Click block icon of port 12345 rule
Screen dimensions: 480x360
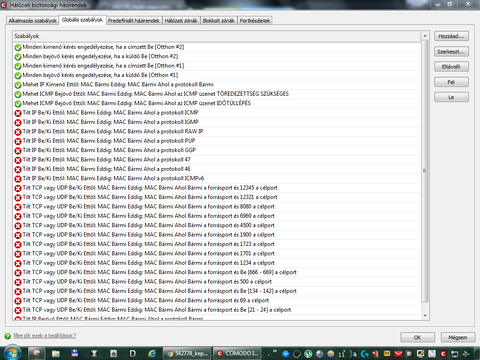(x=18, y=188)
